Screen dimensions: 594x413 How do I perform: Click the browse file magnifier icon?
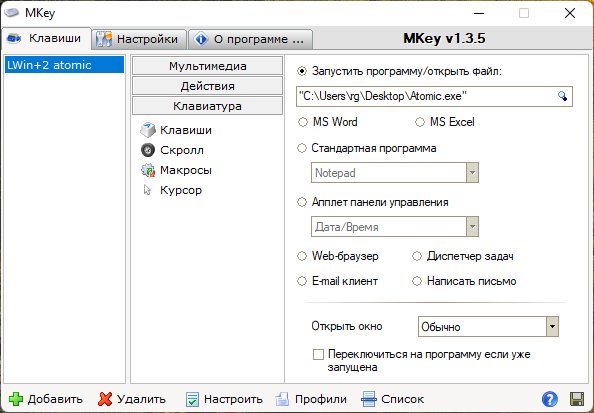click(x=563, y=96)
